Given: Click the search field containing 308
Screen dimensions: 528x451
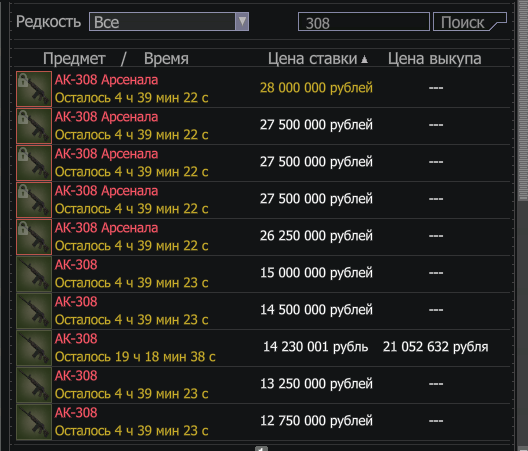Looking at the screenshot, I should (364, 22).
